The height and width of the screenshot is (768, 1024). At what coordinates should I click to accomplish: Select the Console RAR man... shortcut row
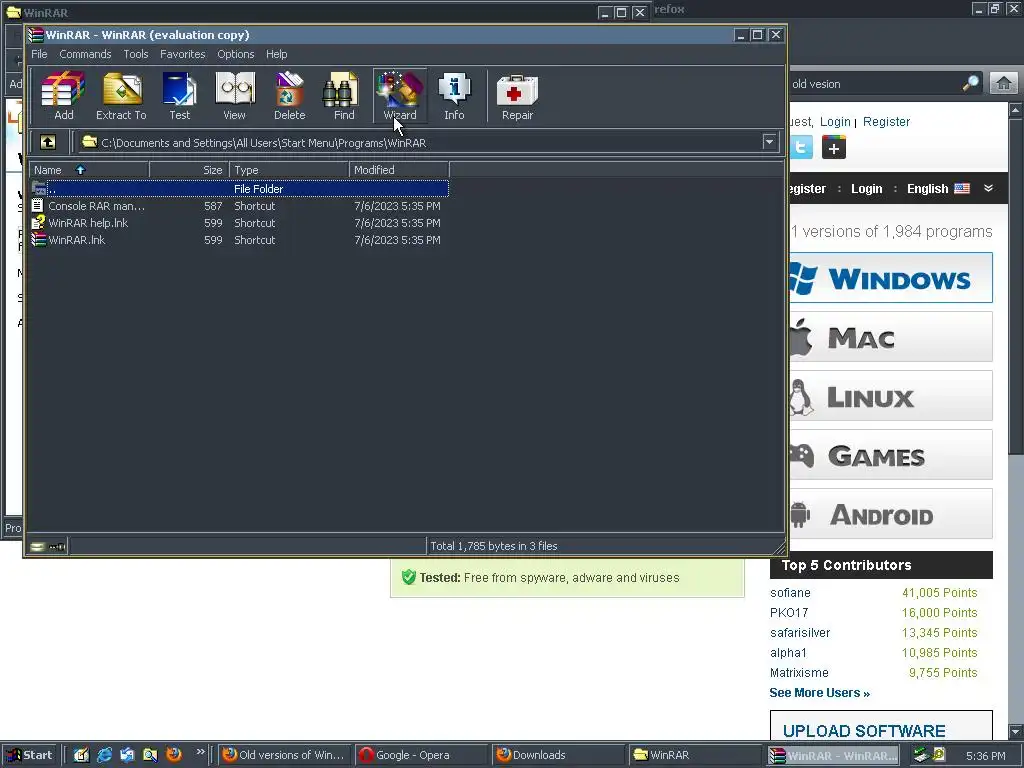(x=239, y=206)
